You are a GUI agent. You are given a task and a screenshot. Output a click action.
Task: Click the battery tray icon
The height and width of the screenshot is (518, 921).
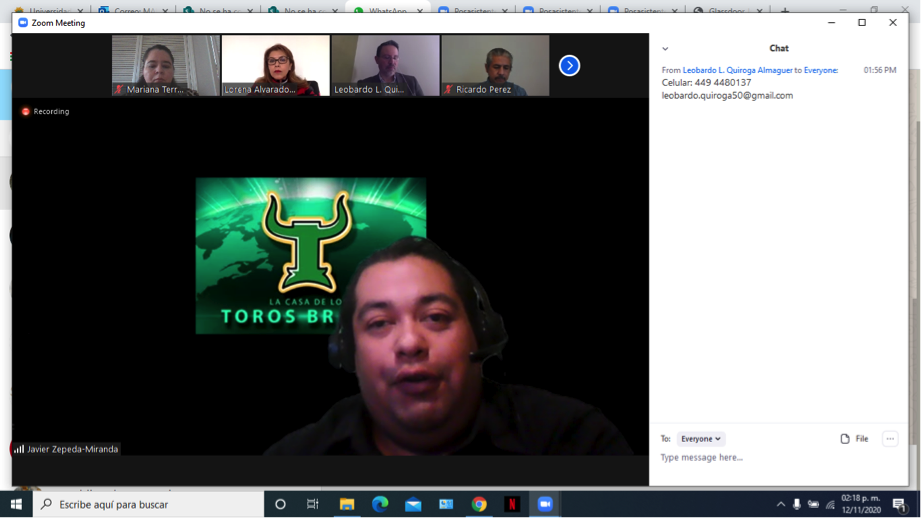click(x=814, y=504)
